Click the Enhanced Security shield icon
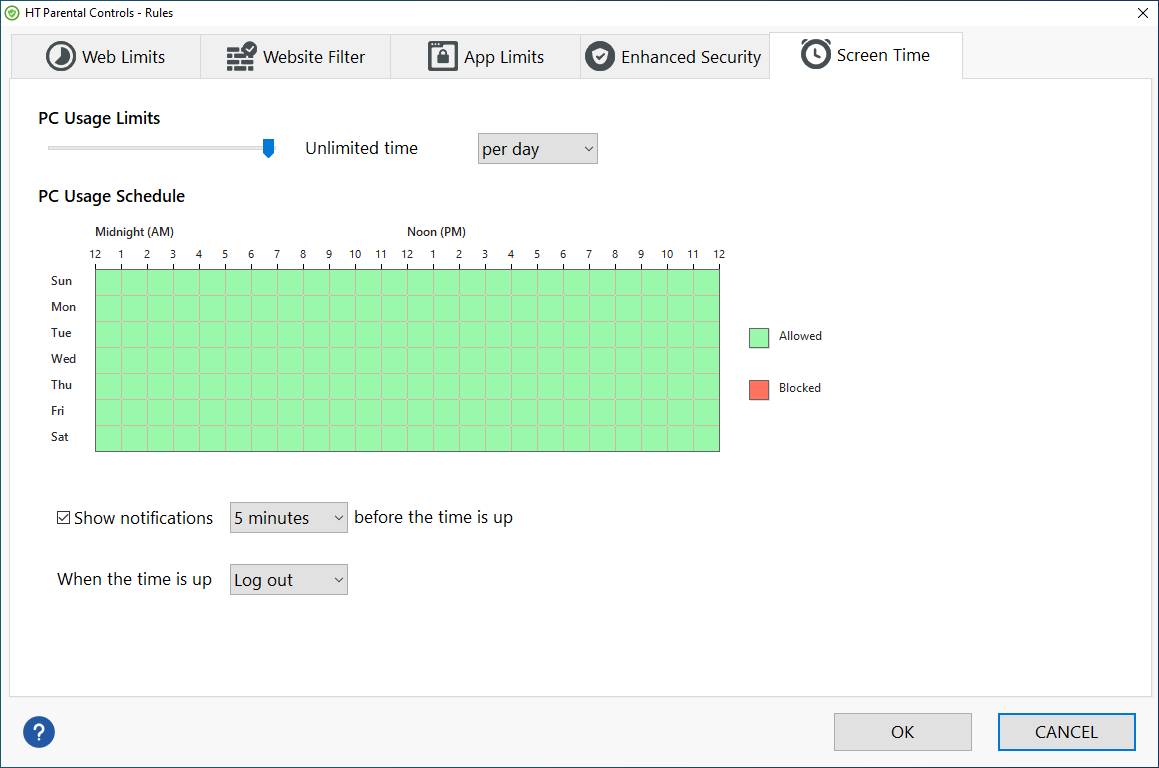 point(599,56)
